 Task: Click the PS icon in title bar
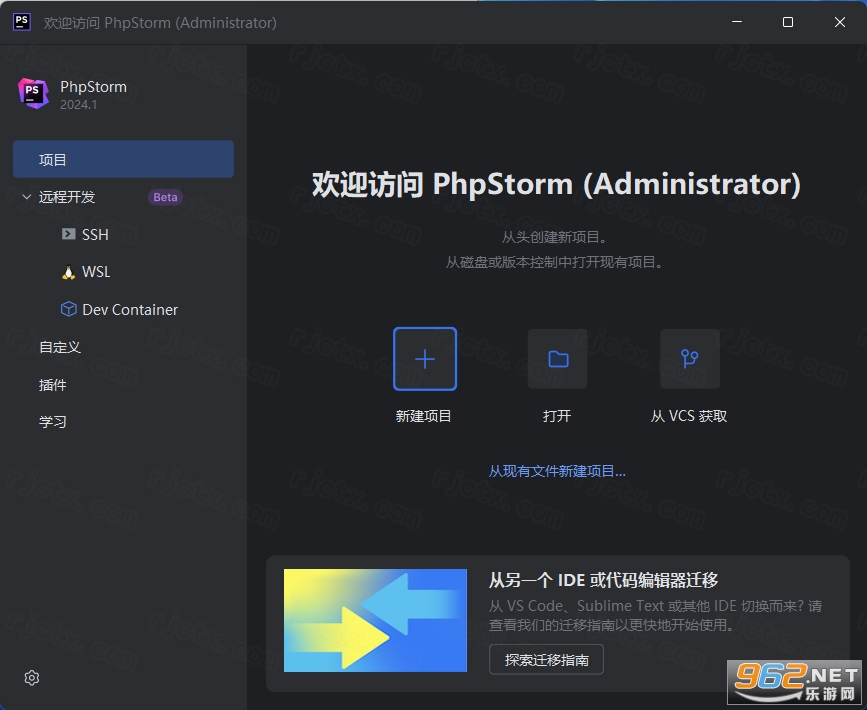point(22,22)
